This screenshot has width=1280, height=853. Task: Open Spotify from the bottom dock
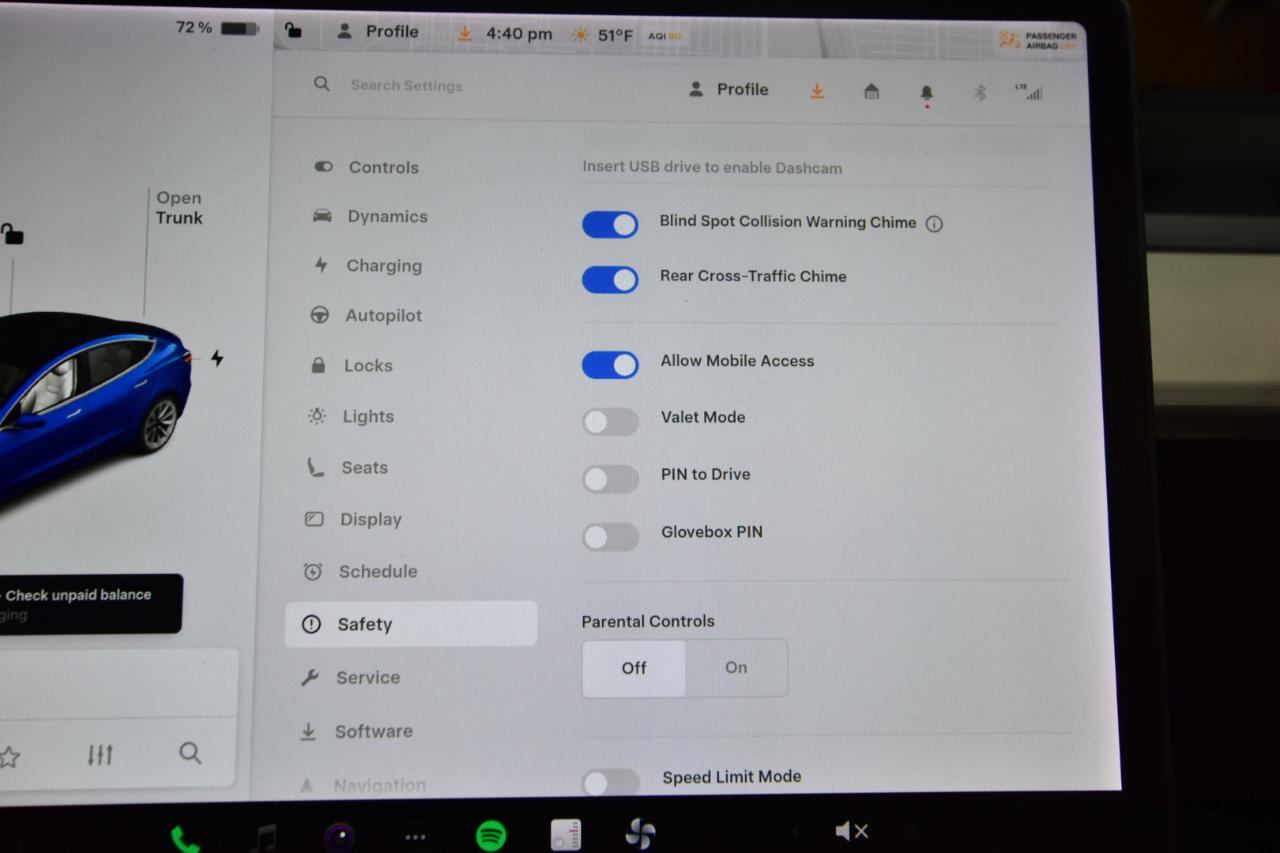tap(490, 831)
